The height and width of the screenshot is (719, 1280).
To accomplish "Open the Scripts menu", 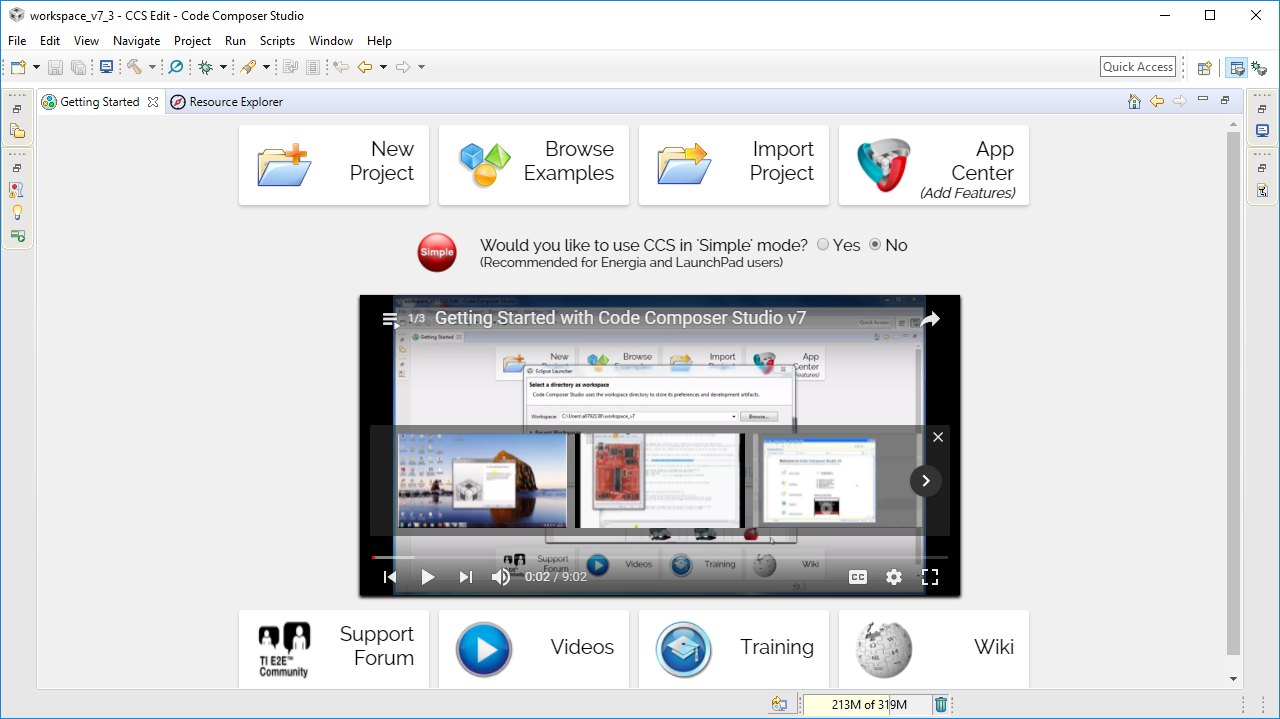I will click(x=277, y=41).
